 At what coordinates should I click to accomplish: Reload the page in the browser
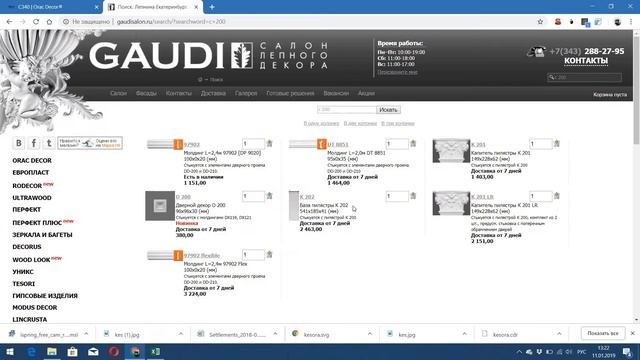click(36, 22)
